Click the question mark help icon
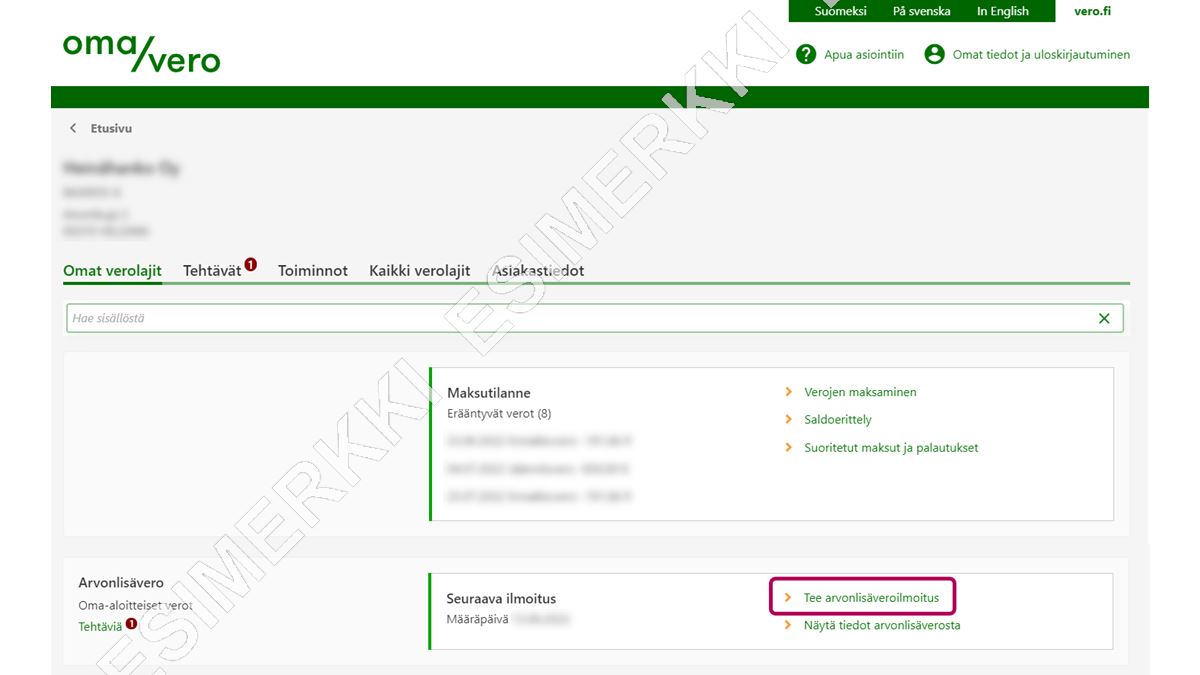The image size is (1200, 675). point(806,54)
